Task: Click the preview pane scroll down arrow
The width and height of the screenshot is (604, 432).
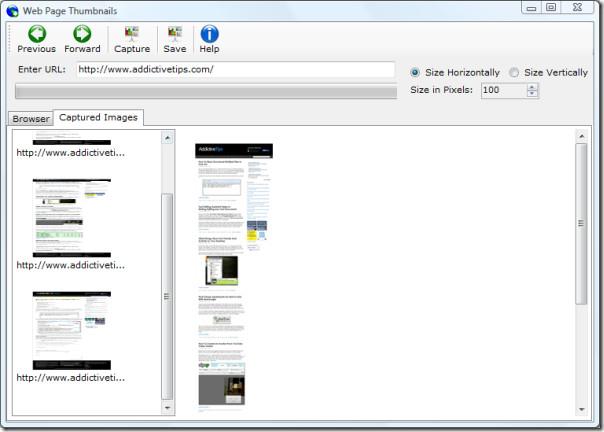Action: [582, 409]
